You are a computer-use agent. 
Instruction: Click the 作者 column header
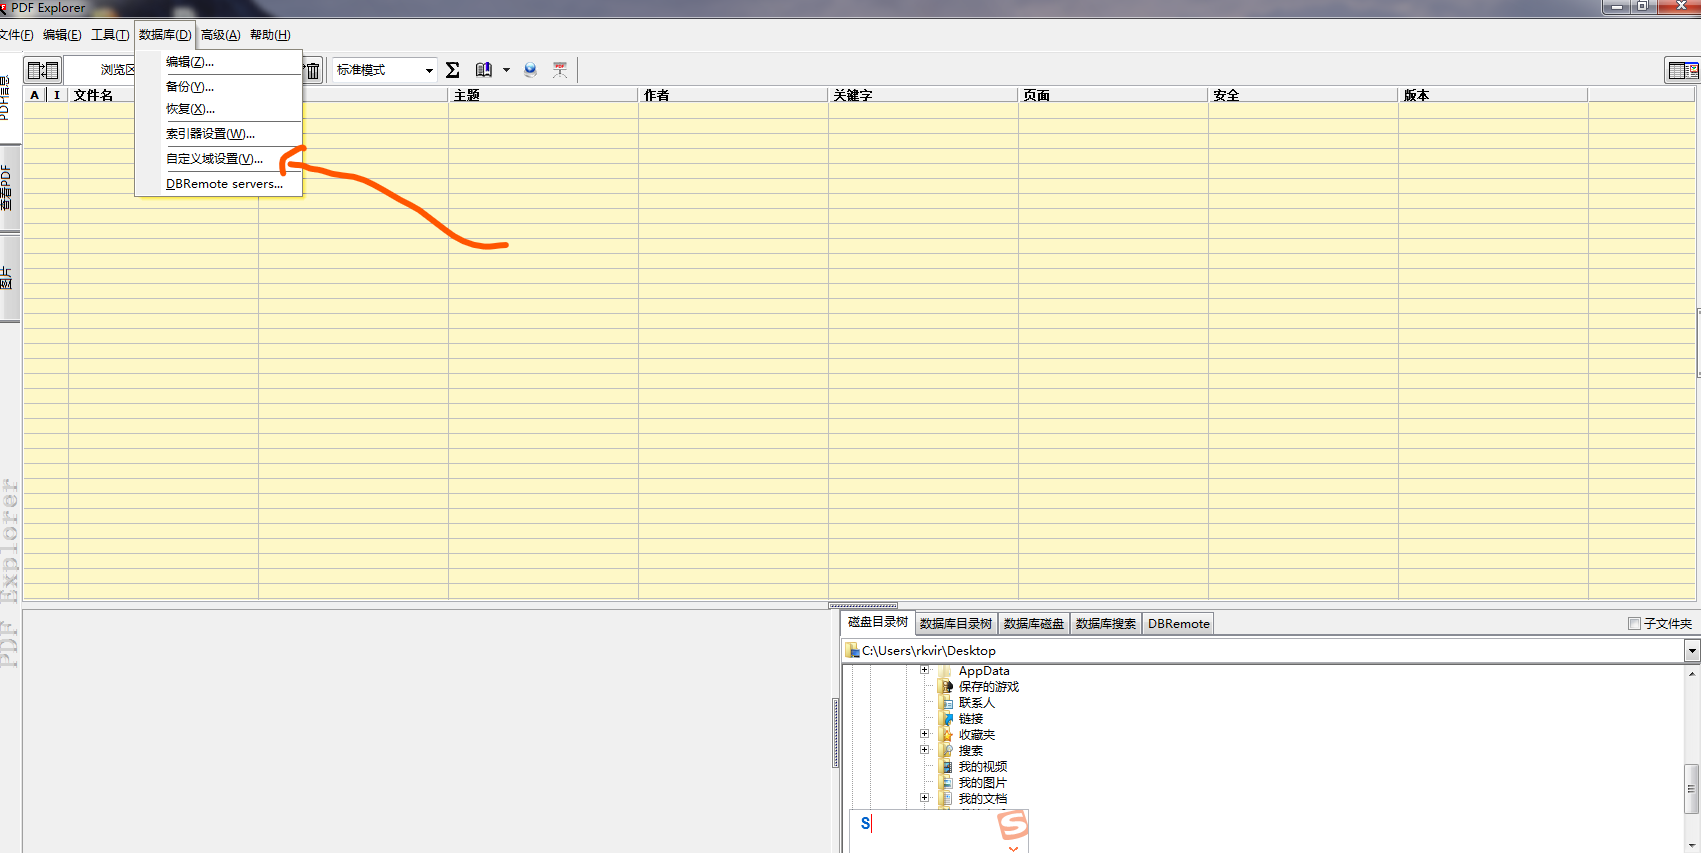pyautogui.click(x=657, y=95)
